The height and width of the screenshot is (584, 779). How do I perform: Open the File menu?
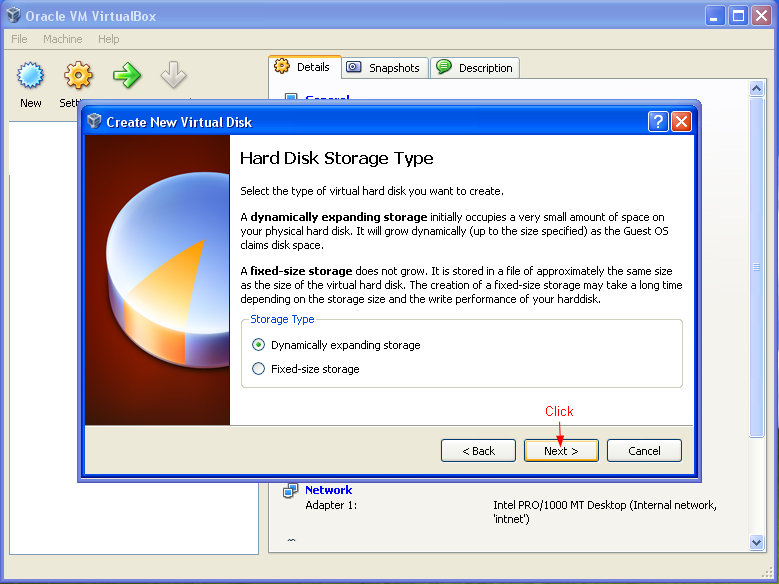point(19,39)
